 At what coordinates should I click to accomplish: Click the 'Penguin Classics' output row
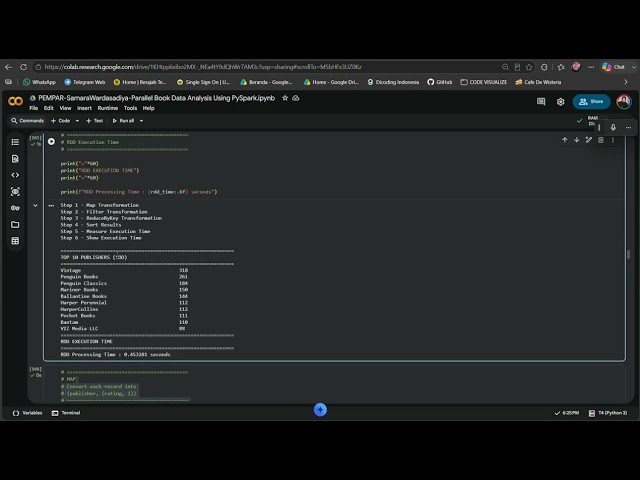(x=124, y=283)
